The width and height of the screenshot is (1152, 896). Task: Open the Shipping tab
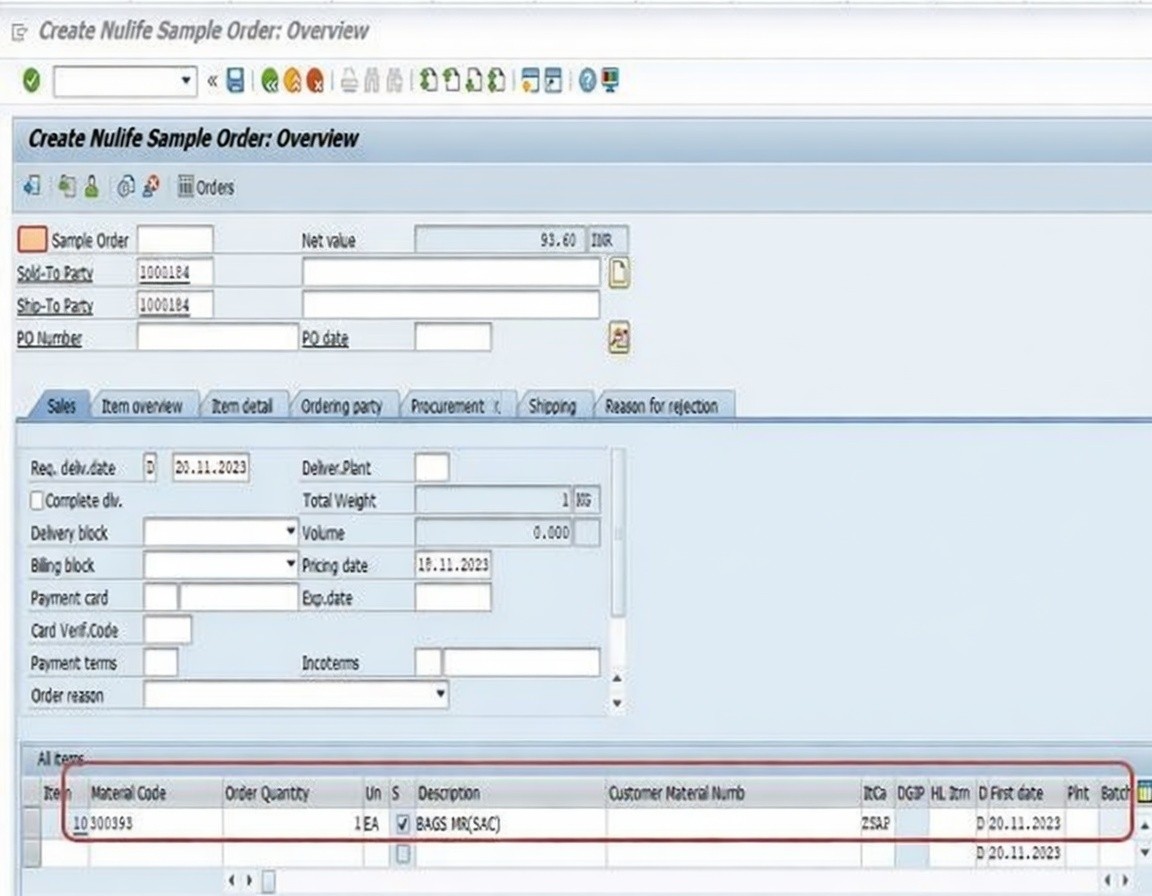point(552,406)
